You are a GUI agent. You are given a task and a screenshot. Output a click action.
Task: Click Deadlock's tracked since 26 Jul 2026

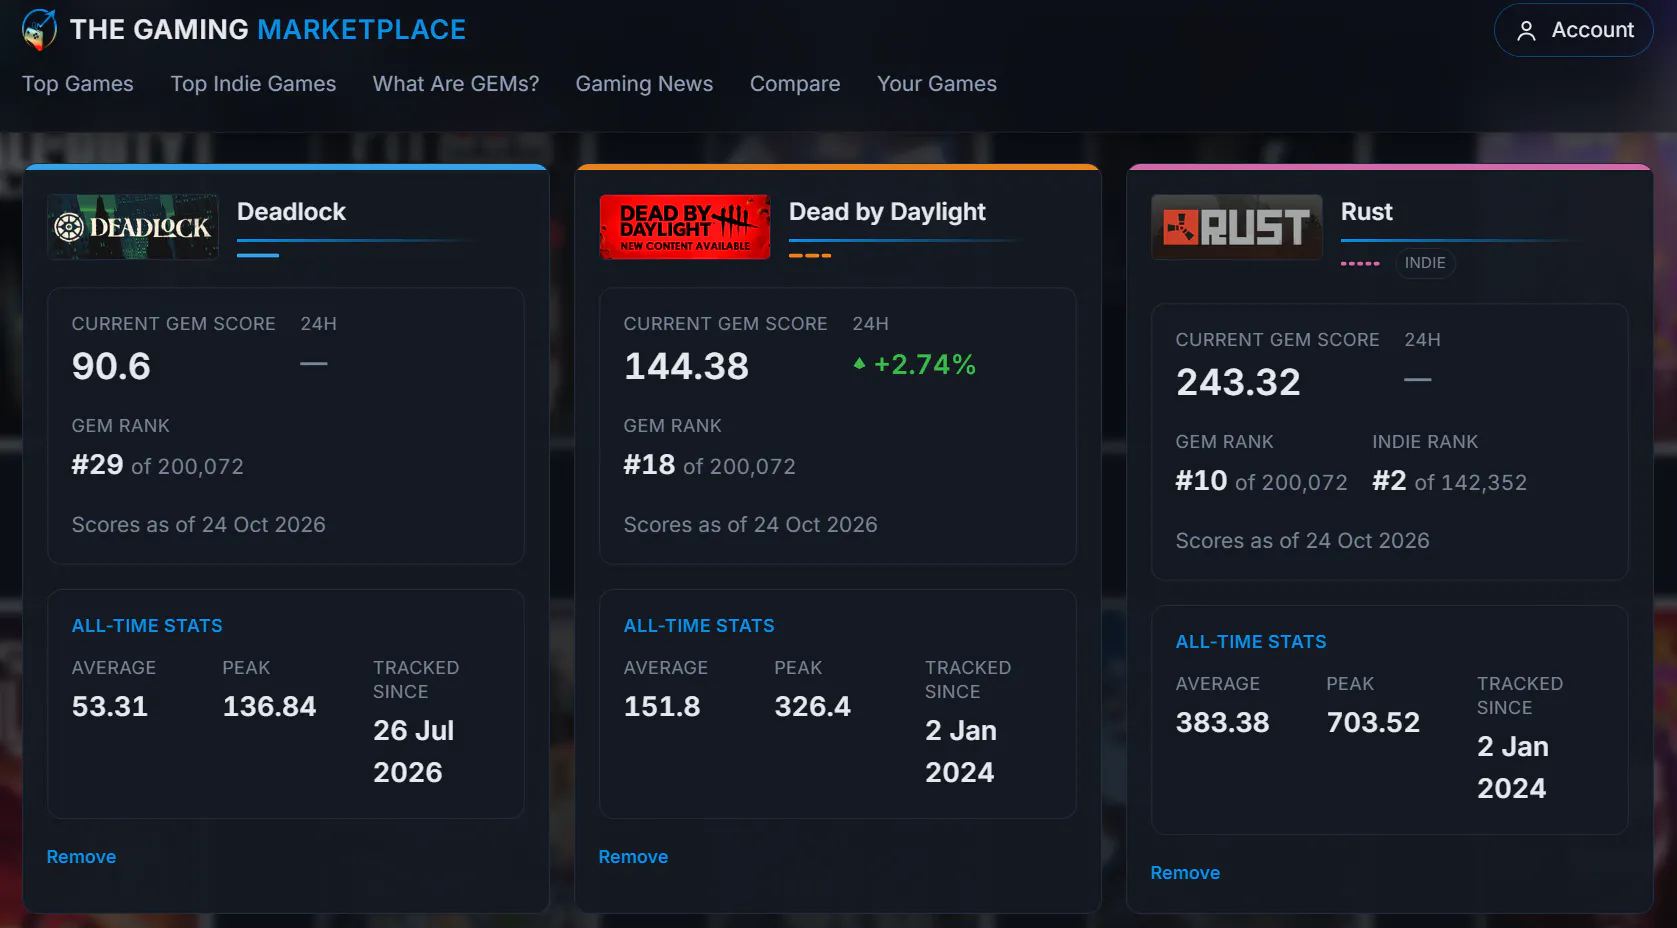[414, 751]
